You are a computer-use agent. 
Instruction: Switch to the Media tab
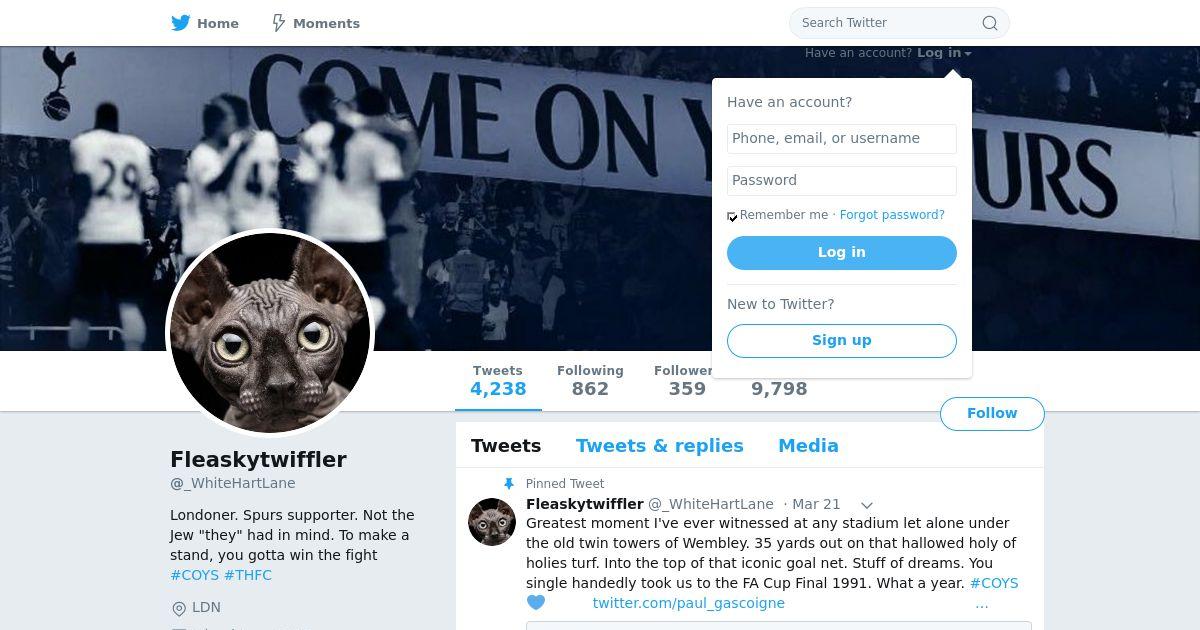click(x=808, y=446)
